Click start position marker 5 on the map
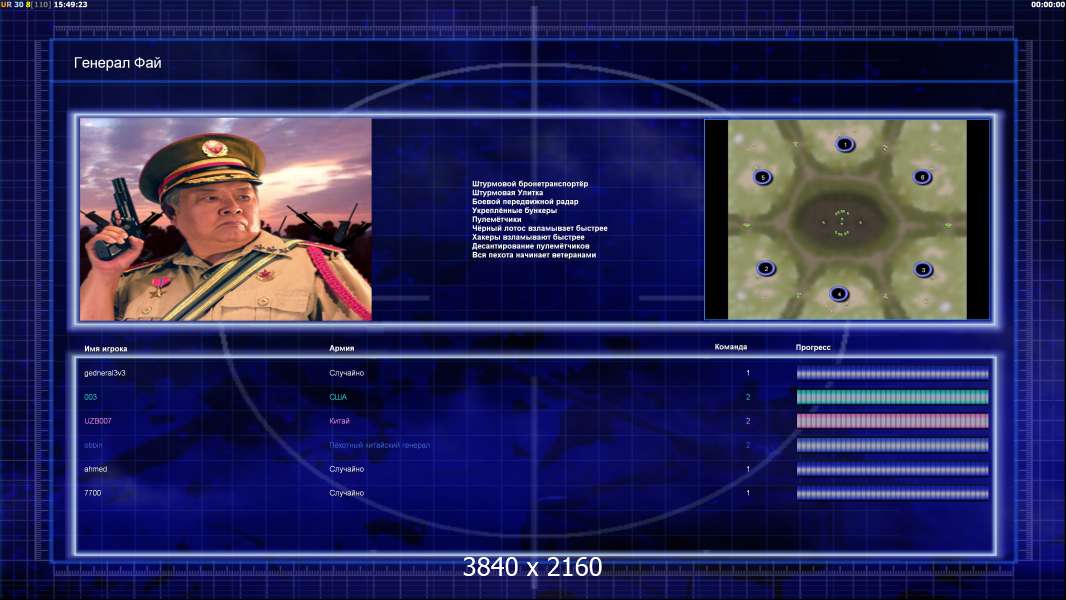Screen dimensions: 1066x600 click(763, 177)
